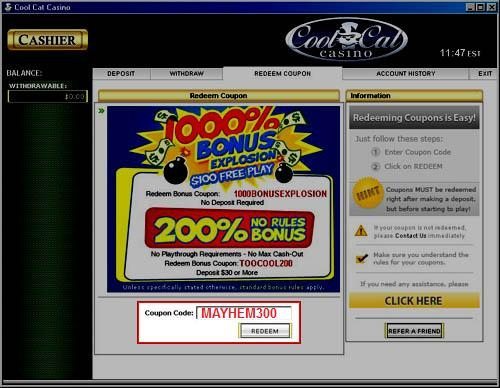Click the step 2 circle icon
The width and height of the screenshot is (500, 388).
(376, 166)
